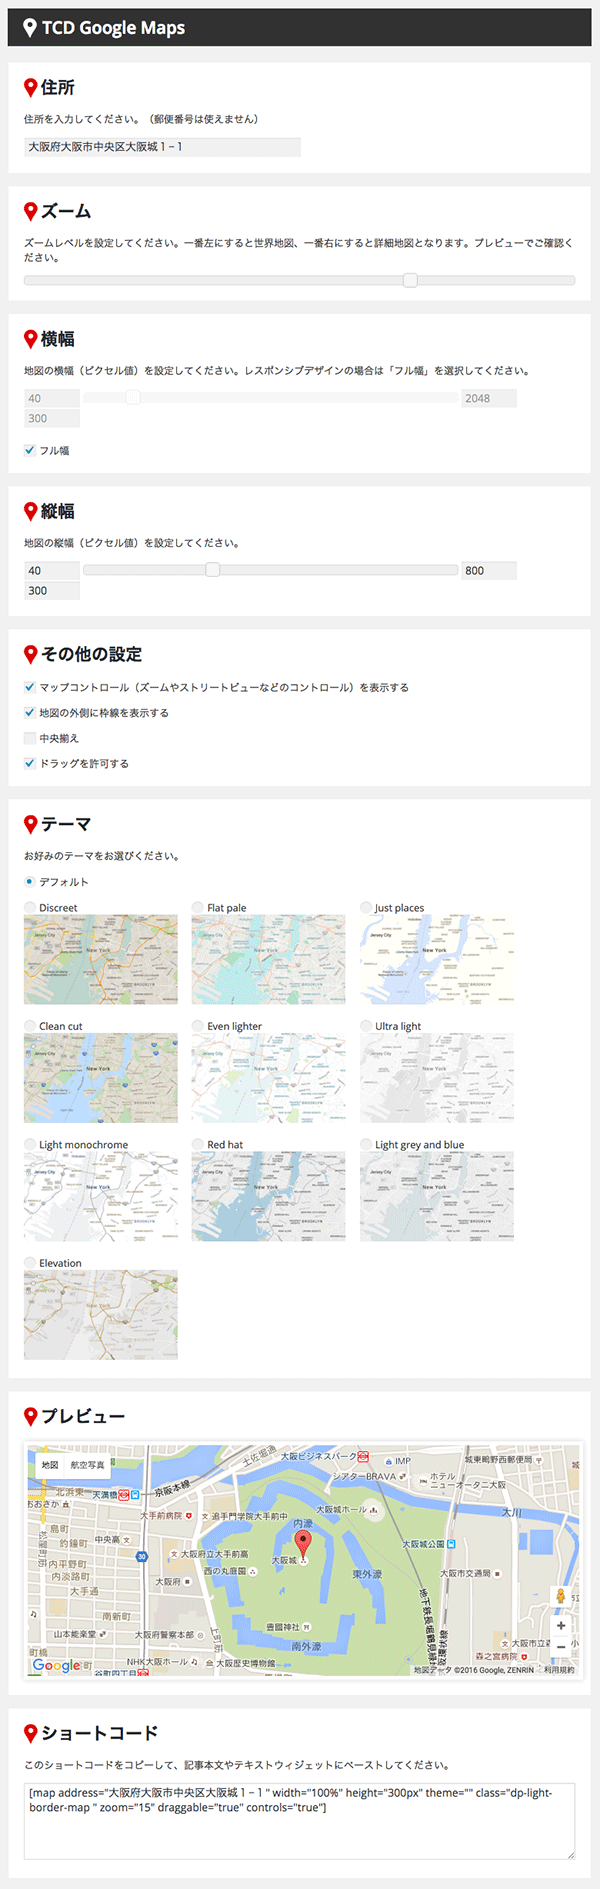Choose the Red hat theme radio button
Viewport: 600px width, 1889px height.
[198, 1144]
